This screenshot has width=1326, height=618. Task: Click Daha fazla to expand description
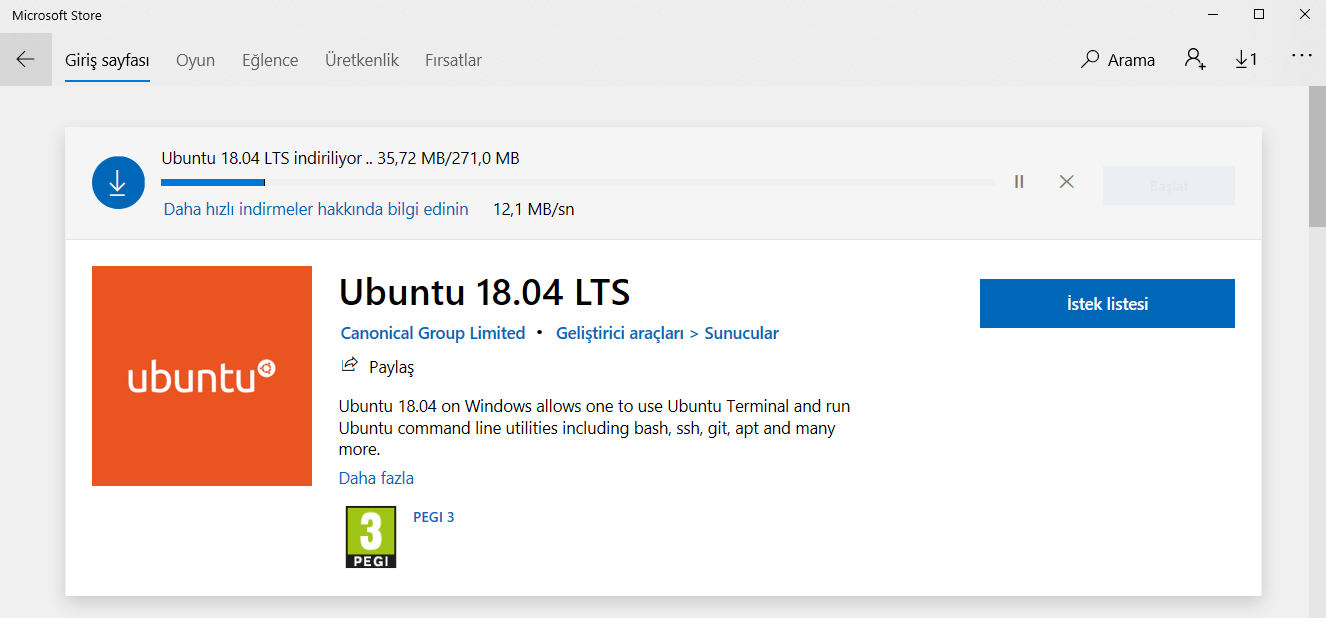(x=376, y=478)
